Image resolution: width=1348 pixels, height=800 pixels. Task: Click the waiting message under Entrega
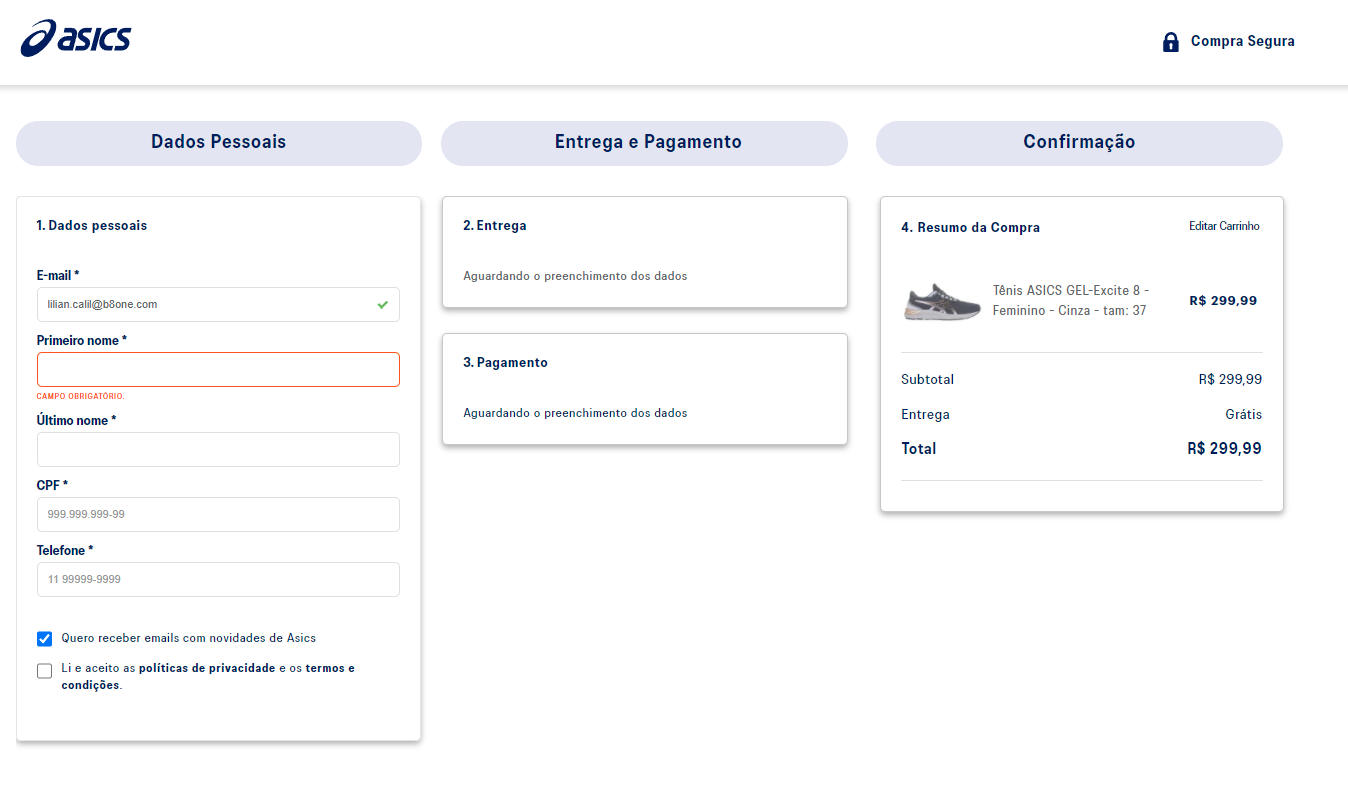[x=575, y=276]
